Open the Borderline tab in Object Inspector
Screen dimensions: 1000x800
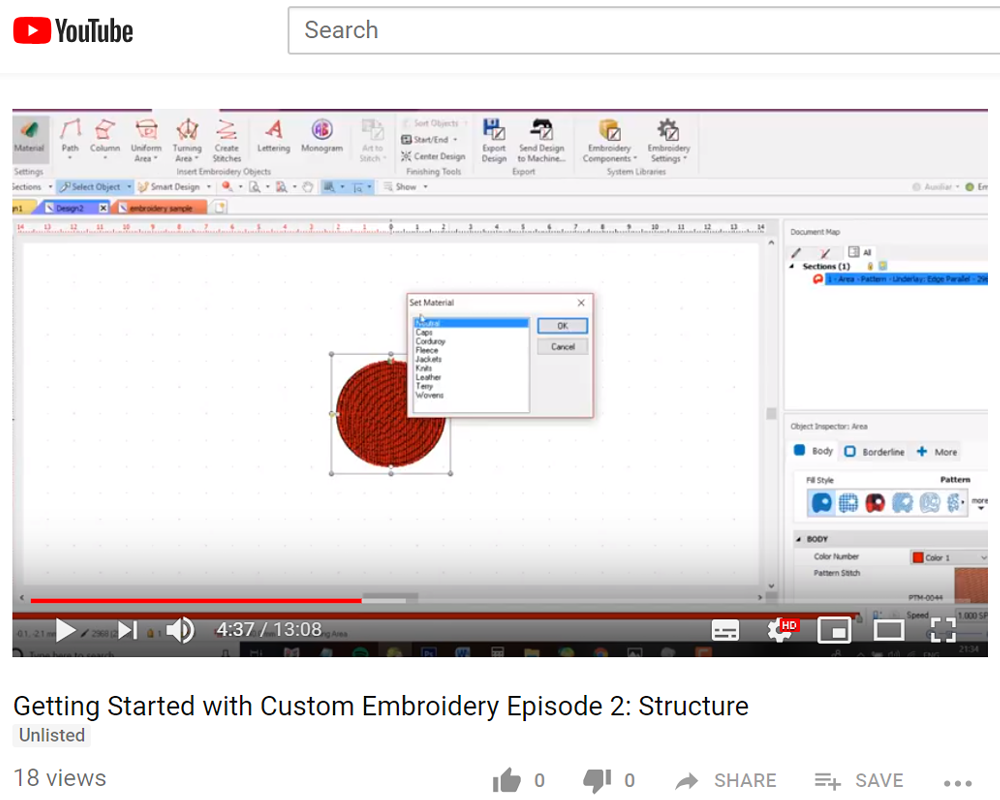coord(874,451)
